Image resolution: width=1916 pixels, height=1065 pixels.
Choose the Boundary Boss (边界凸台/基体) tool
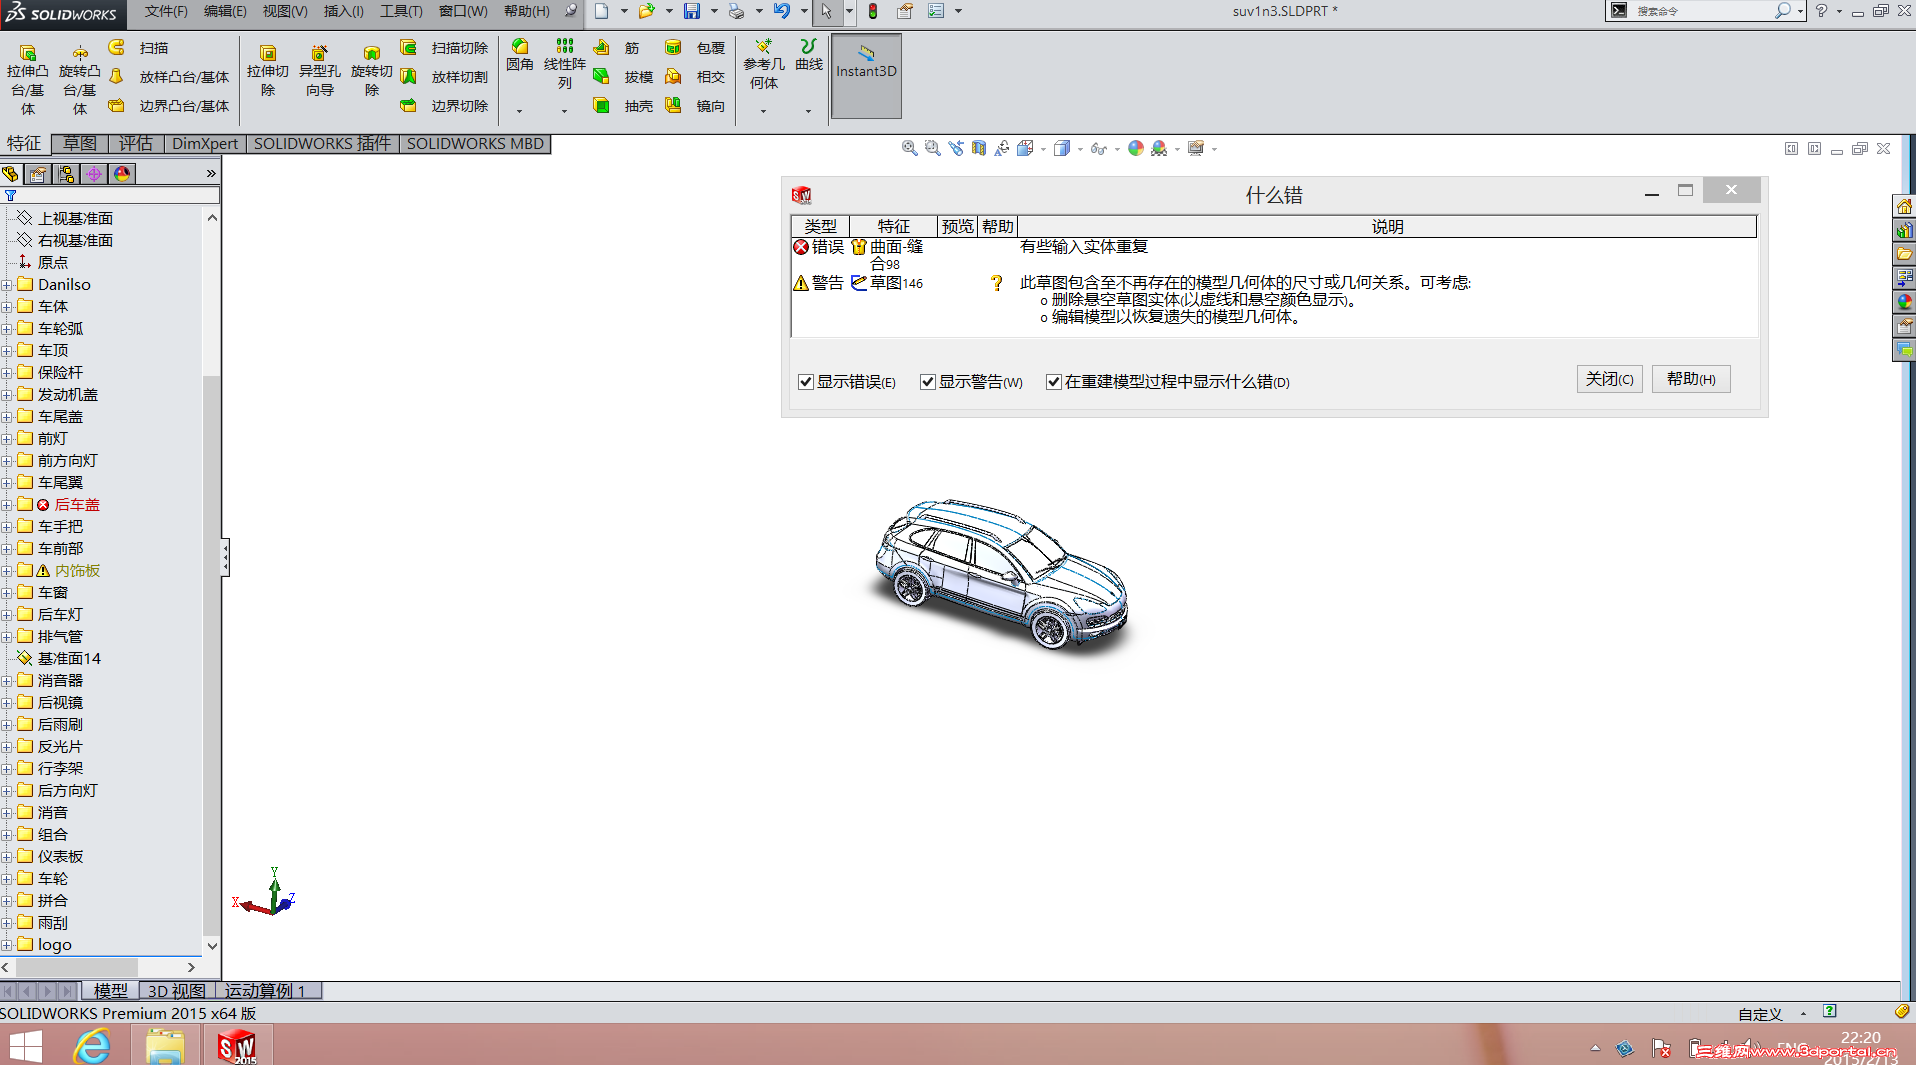169,106
